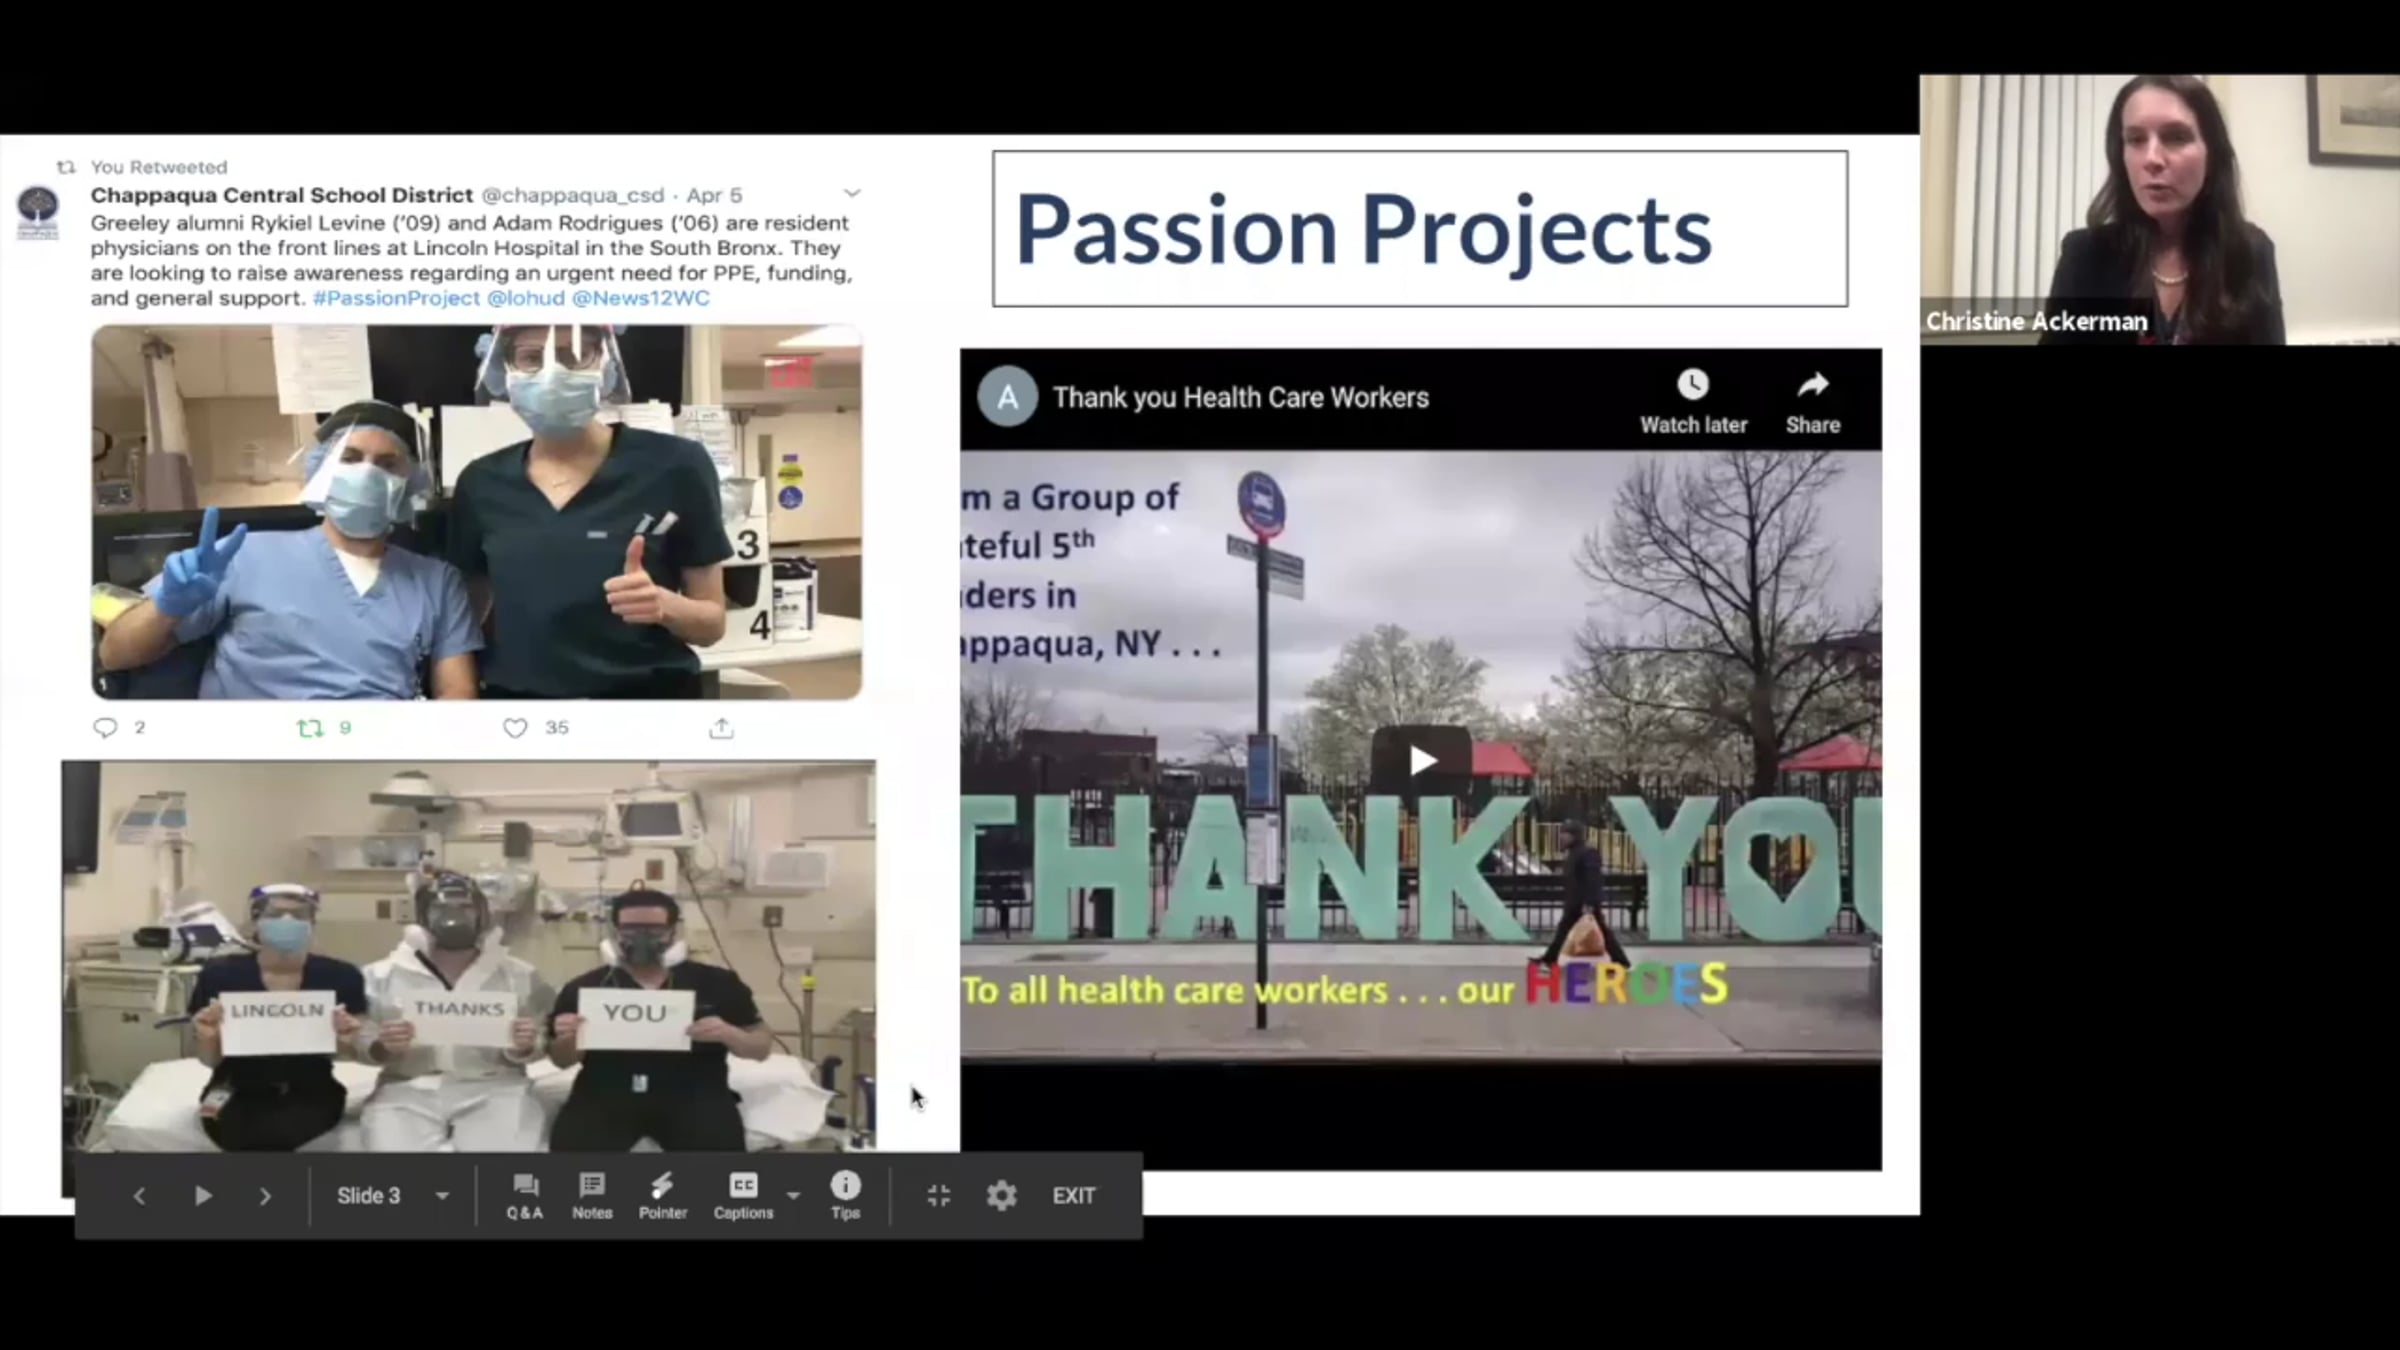Show presentation Tips
This screenshot has width=2400, height=1350.
coord(845,1196)
